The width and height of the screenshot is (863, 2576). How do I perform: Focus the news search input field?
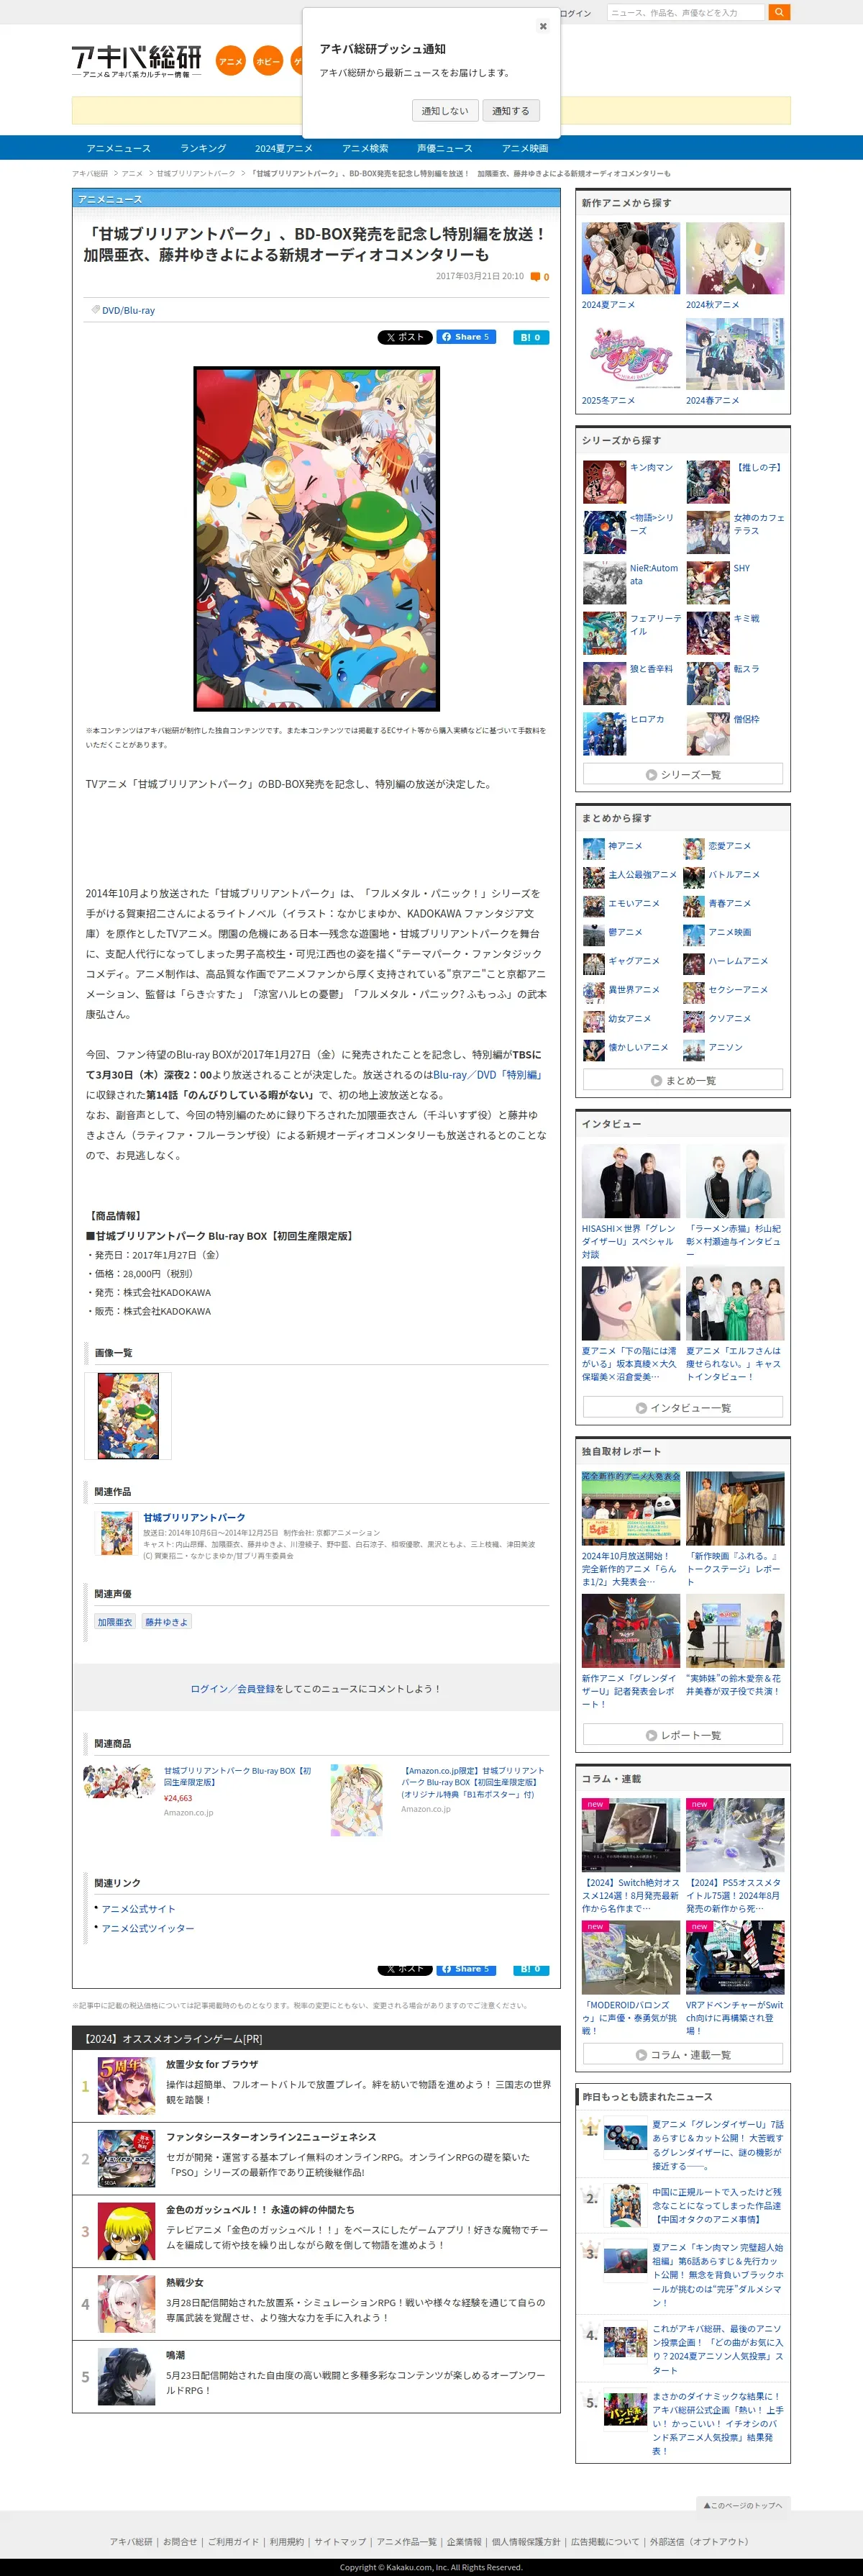tap(685, 12)
